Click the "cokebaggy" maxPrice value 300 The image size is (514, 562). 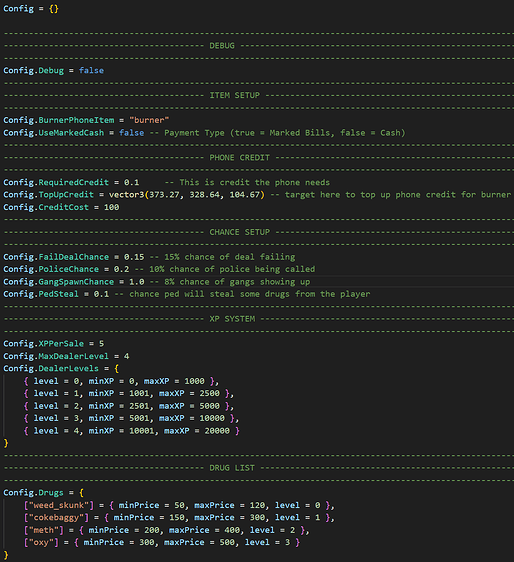[x=257, y=518]
